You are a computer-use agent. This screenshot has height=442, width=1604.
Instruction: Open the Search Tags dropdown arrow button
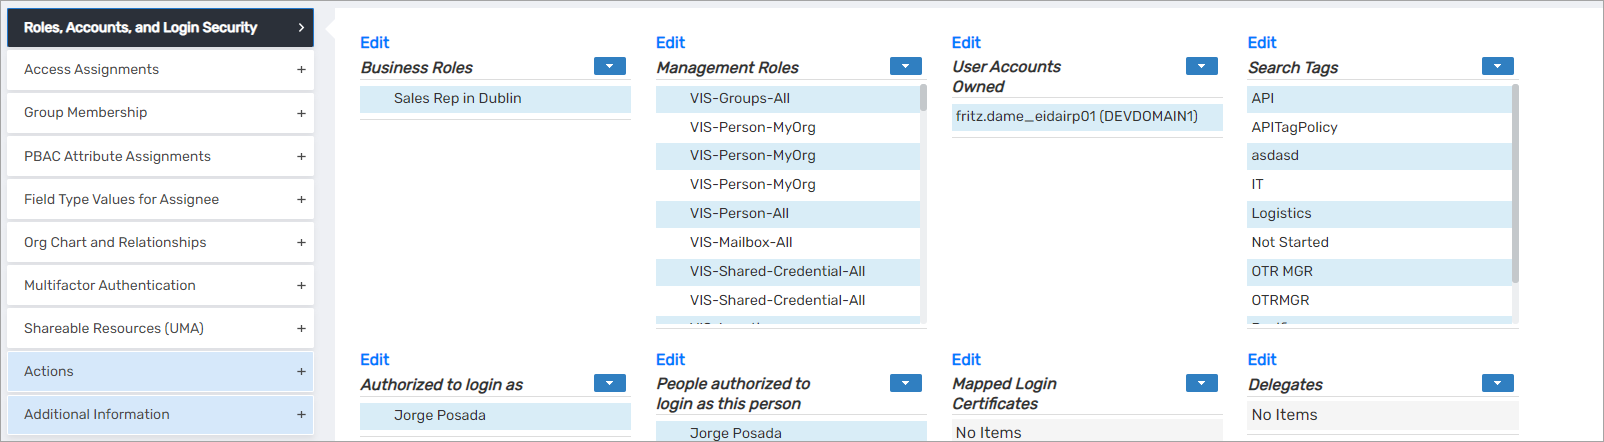[1497, 67]
